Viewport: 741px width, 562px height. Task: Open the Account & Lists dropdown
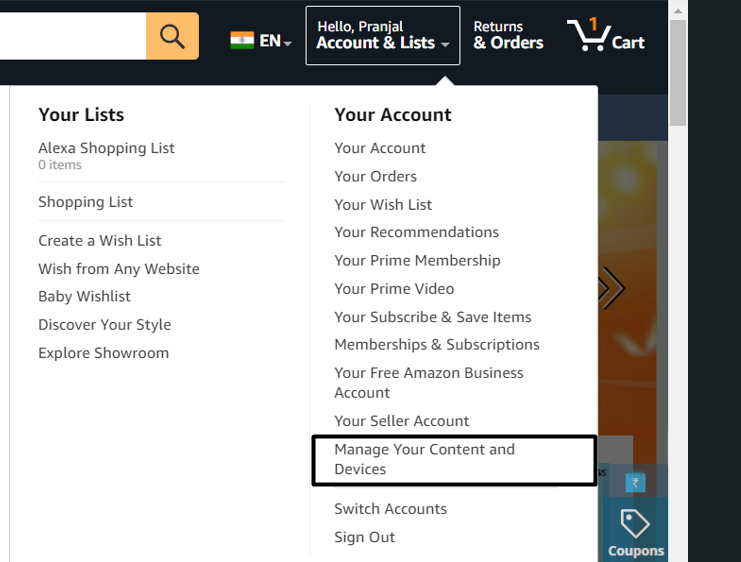pos(382,36)
